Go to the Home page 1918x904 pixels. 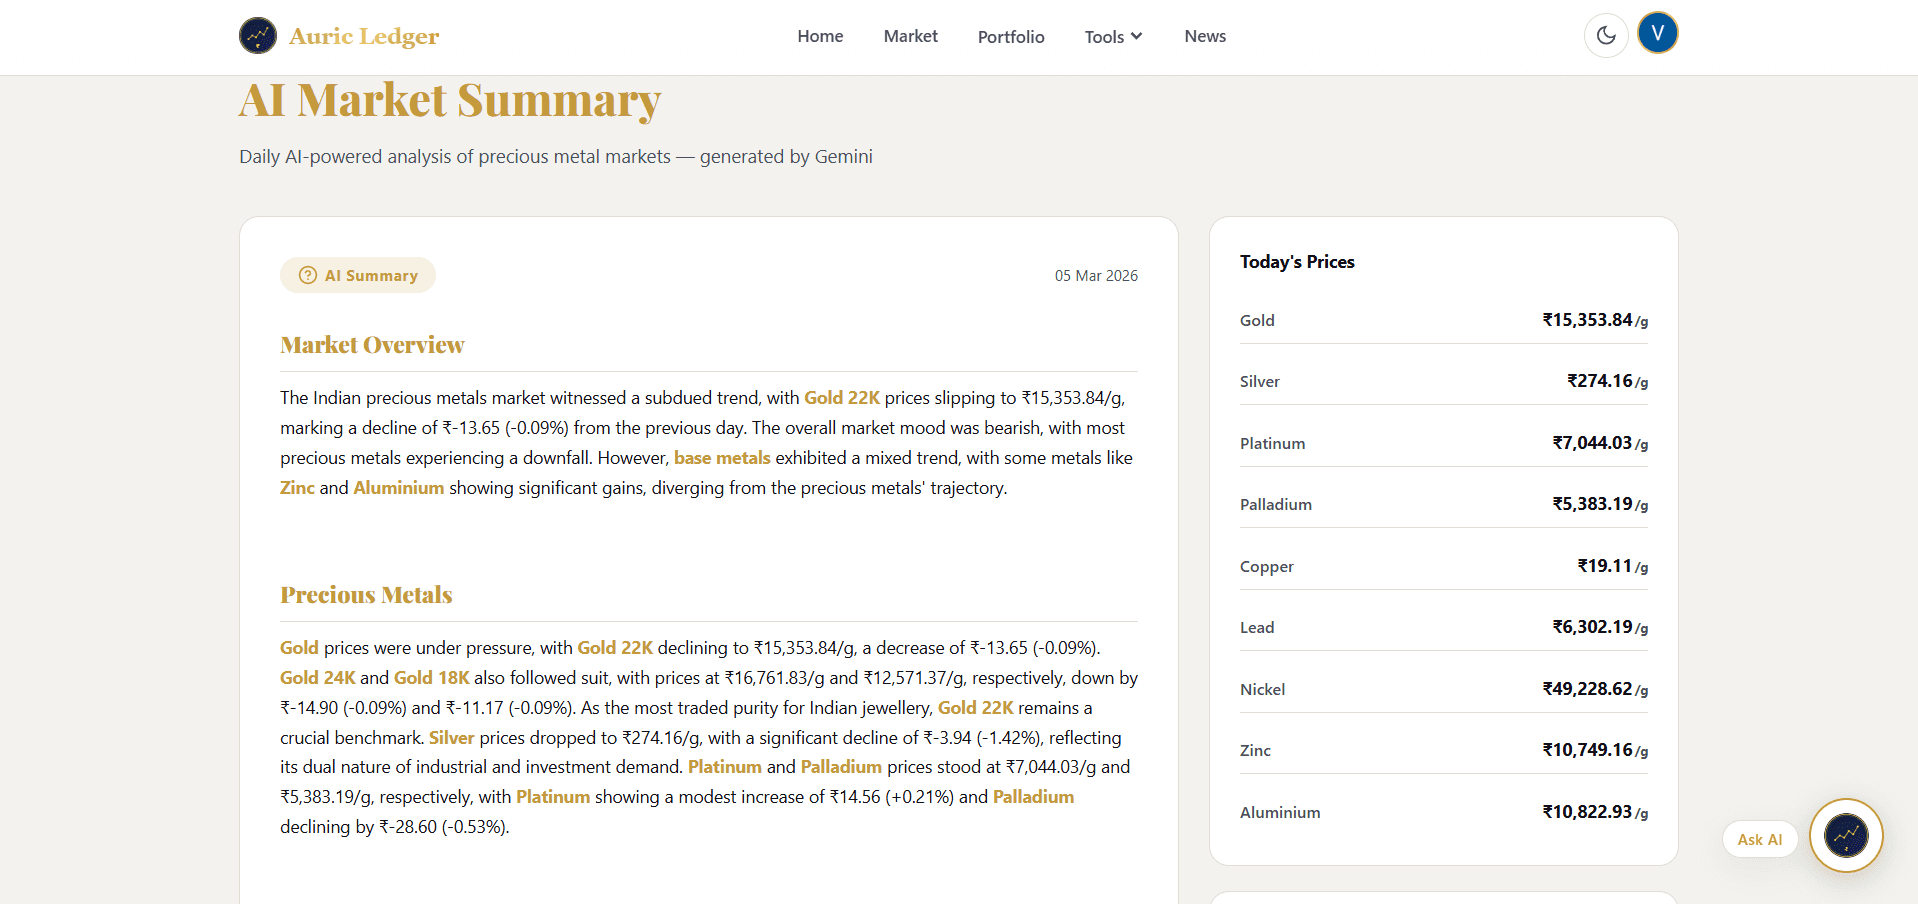(820, 37)
